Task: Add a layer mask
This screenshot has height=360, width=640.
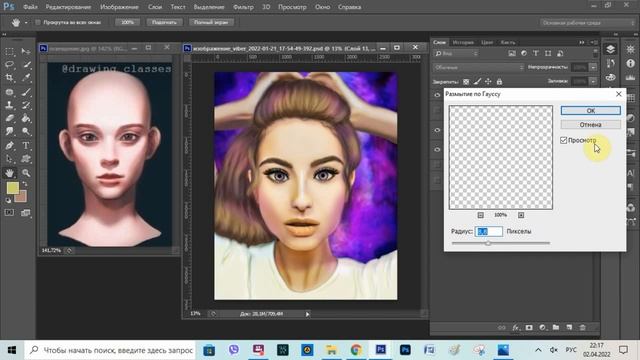Action: [x=529, y=327]
